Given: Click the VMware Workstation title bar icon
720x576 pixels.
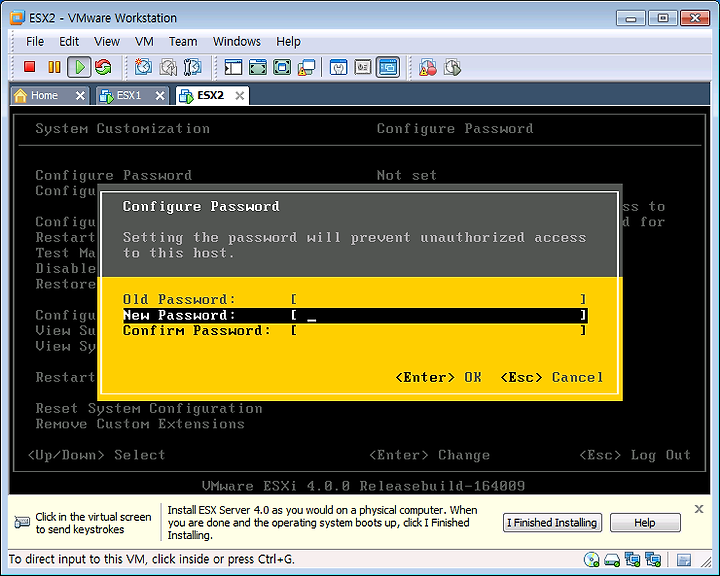Looking at the screenshot, I should pos(17,17).
